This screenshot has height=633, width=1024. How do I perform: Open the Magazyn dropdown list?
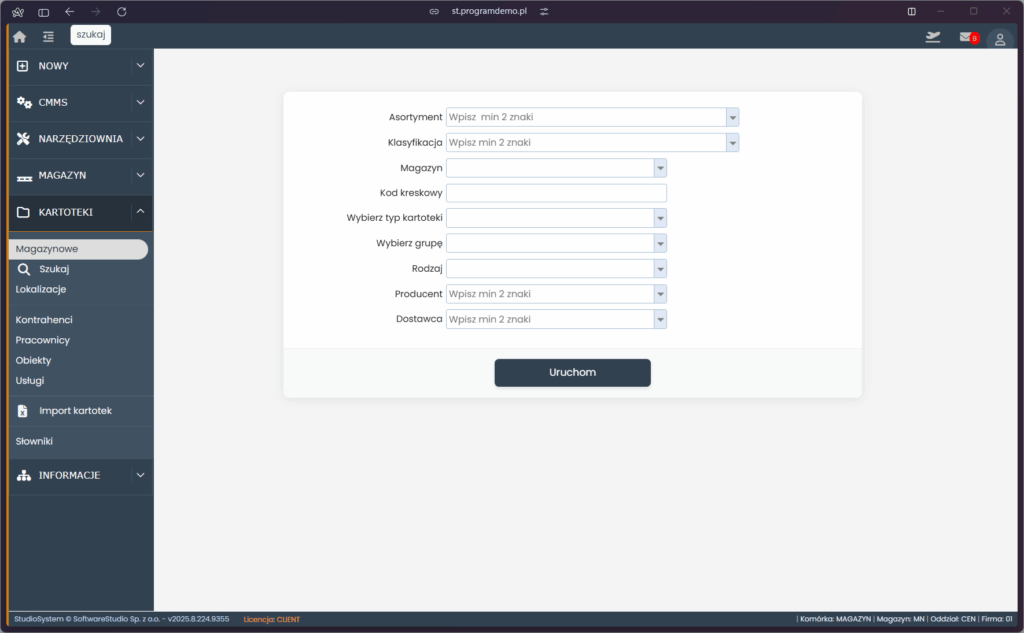pyautogui.click(x=660, y=166)
